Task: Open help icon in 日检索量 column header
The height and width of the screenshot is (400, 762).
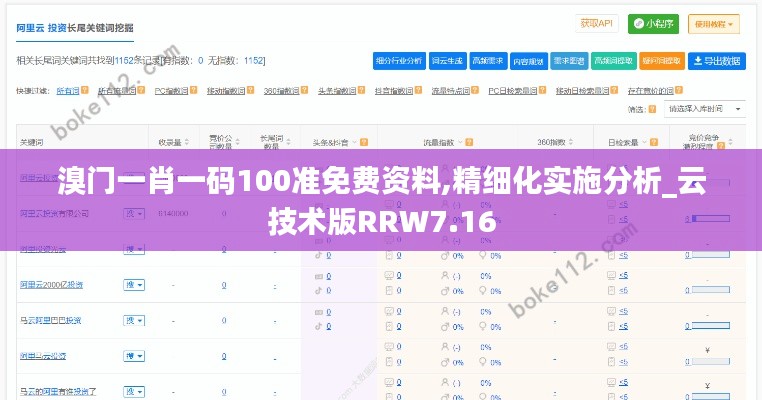Action: pos(654,142)
